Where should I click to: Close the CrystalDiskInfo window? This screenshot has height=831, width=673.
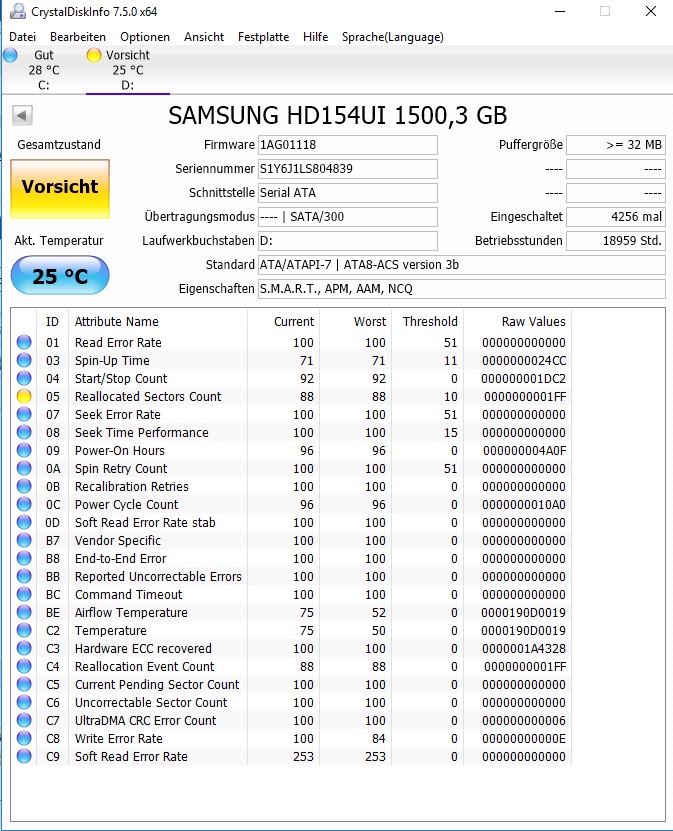coord(651,11)
